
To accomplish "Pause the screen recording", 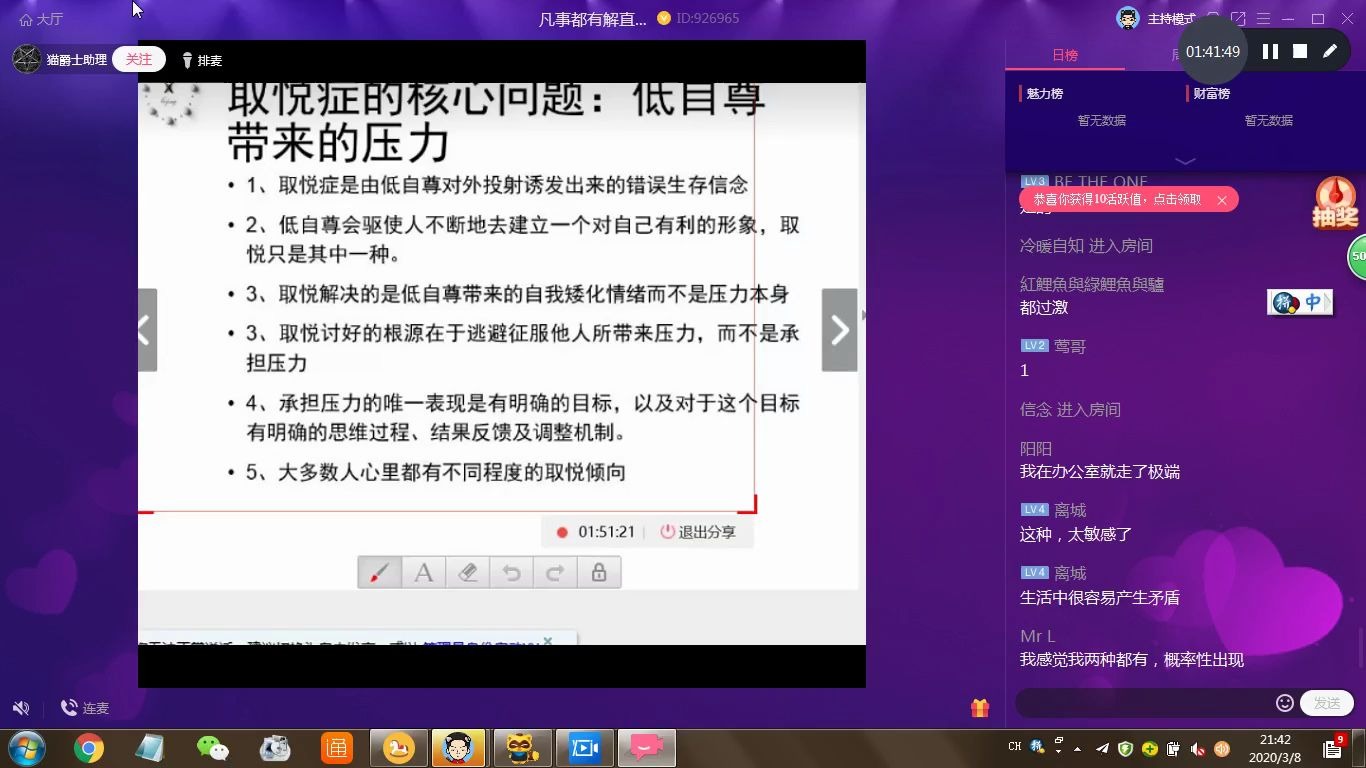I will (x=1270, y=51).
